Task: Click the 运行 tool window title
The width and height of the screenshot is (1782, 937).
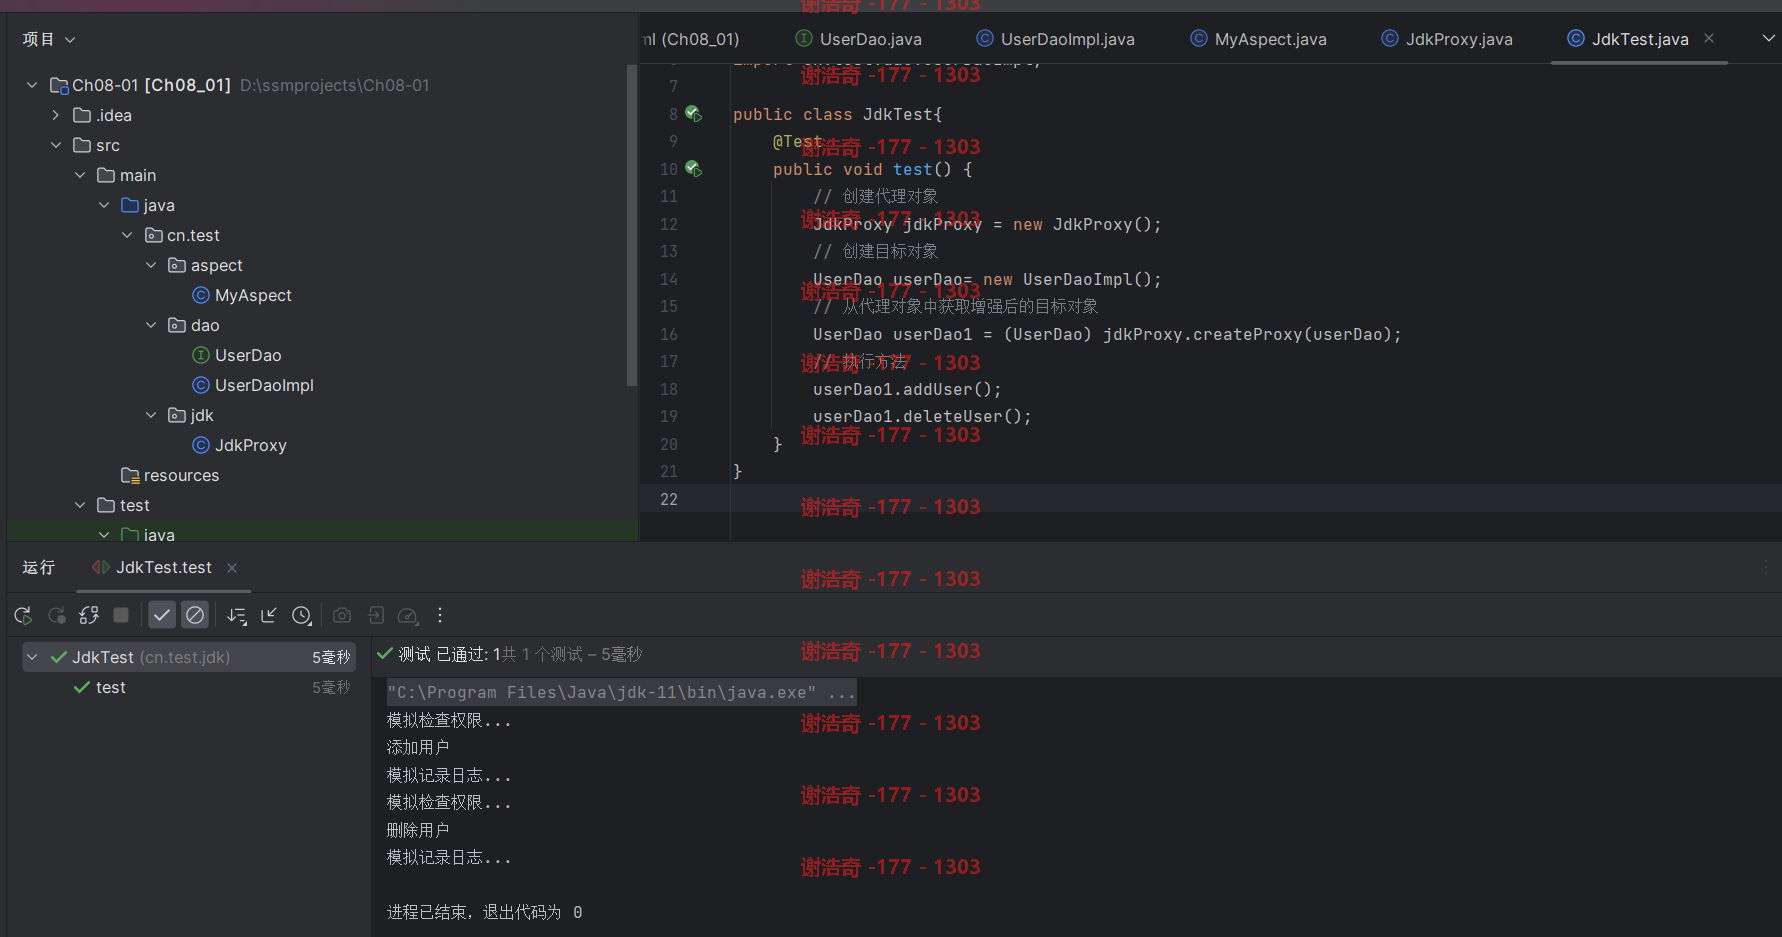Action: click(x=38, y=568)
